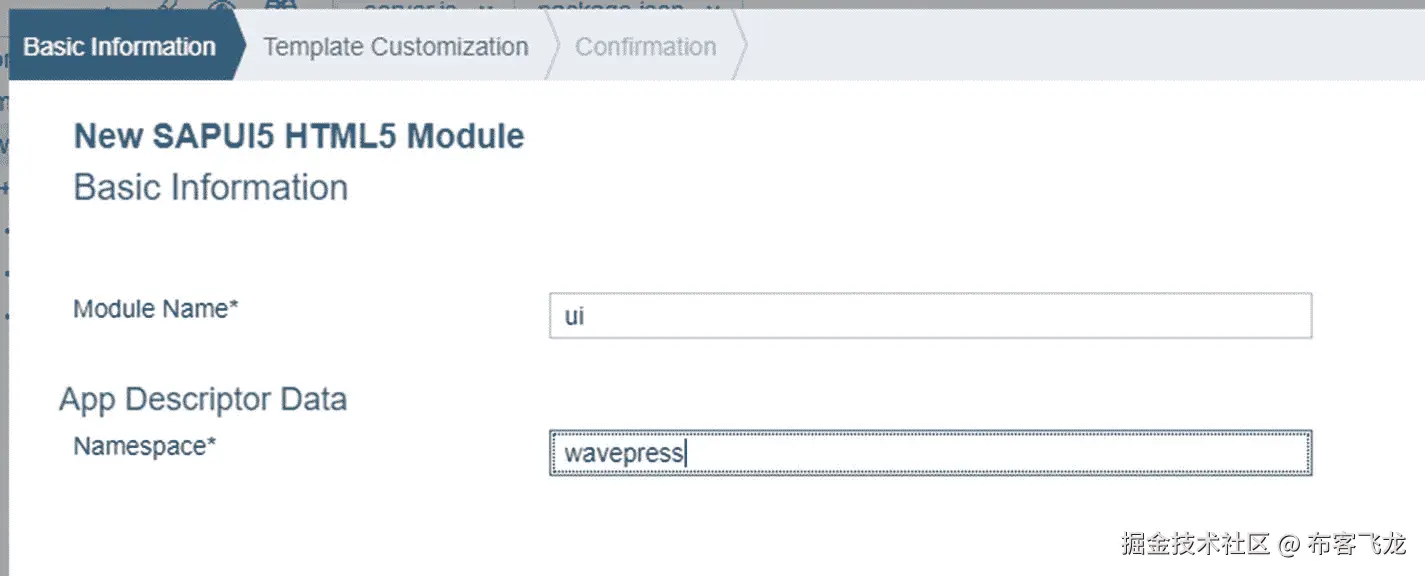Click the New SAPUI5 HTML5 Module title
The width and height of the screenshot is (1425, 576).
click(299, 136)
